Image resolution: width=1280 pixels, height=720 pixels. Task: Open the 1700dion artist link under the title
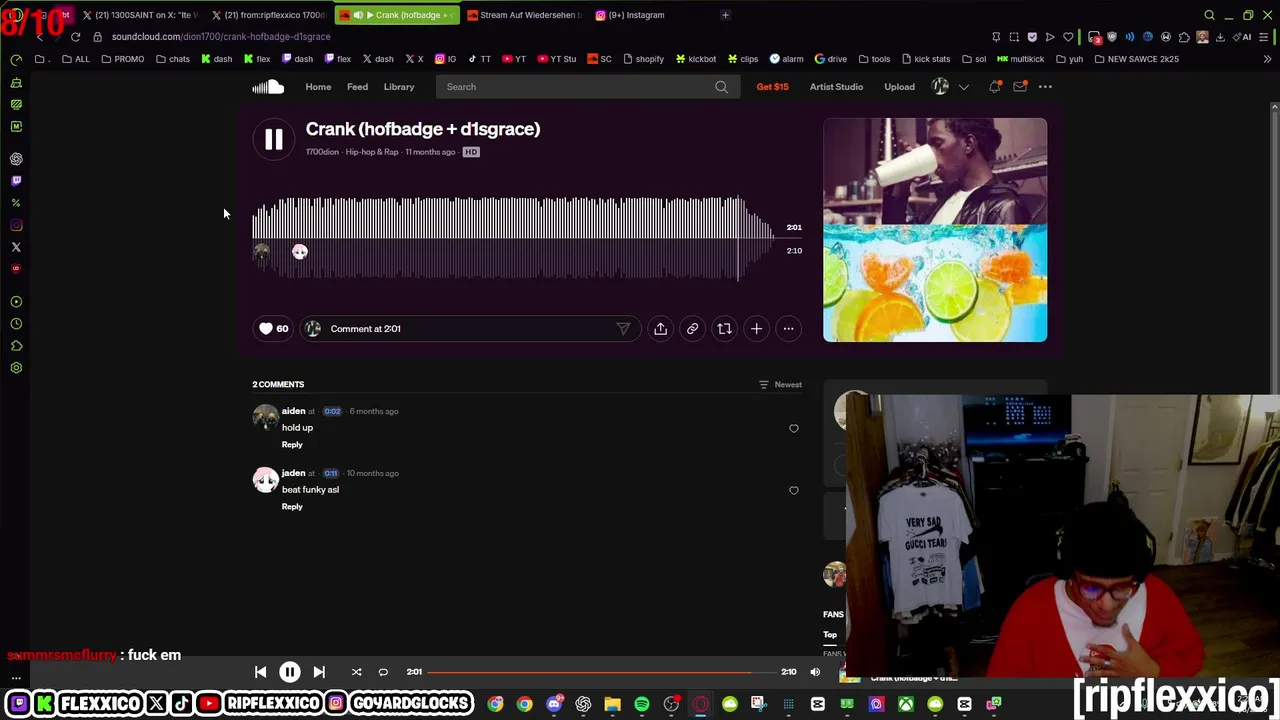click(322, 152)
